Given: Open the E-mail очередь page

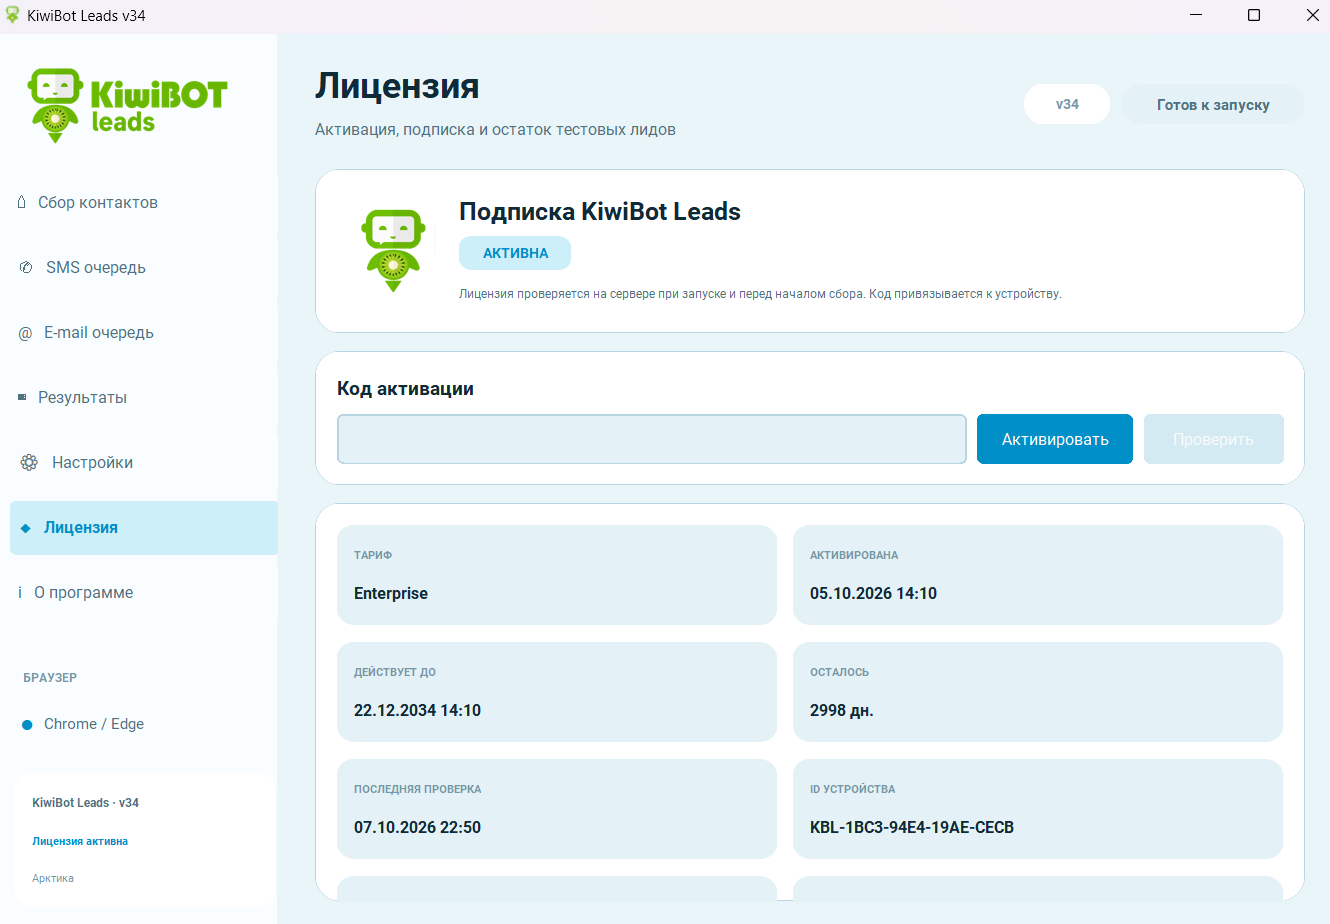Looking at the screenshot, I should click(x=144, y=332).
